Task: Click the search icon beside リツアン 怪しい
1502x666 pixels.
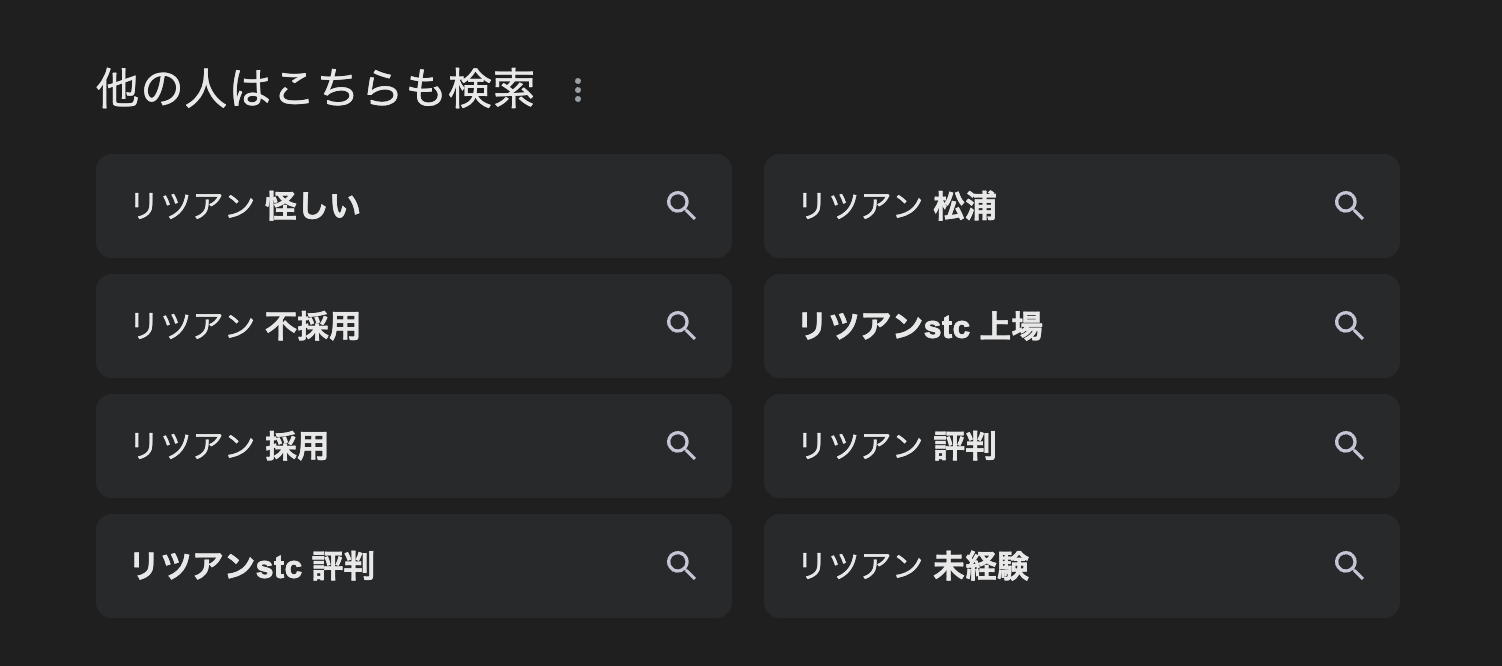Action: pyautogui.click(x=681, y=206)
